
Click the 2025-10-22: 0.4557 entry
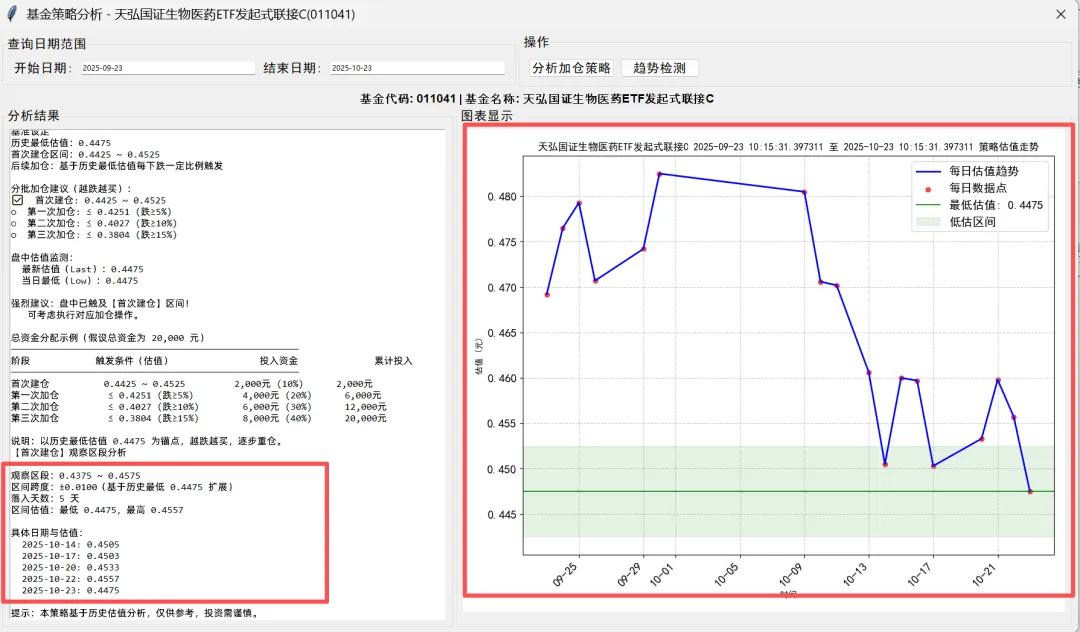(x=70, y=579)
